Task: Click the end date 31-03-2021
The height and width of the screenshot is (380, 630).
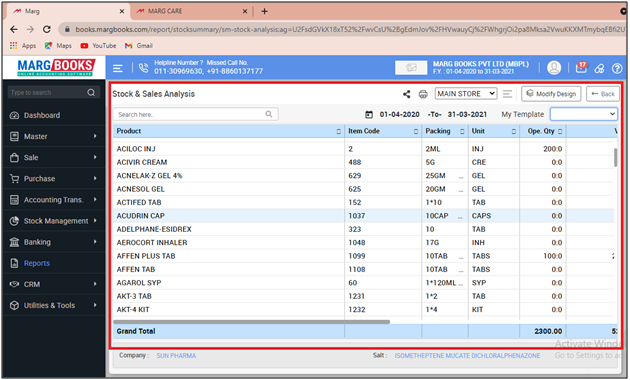Action: 467,114
